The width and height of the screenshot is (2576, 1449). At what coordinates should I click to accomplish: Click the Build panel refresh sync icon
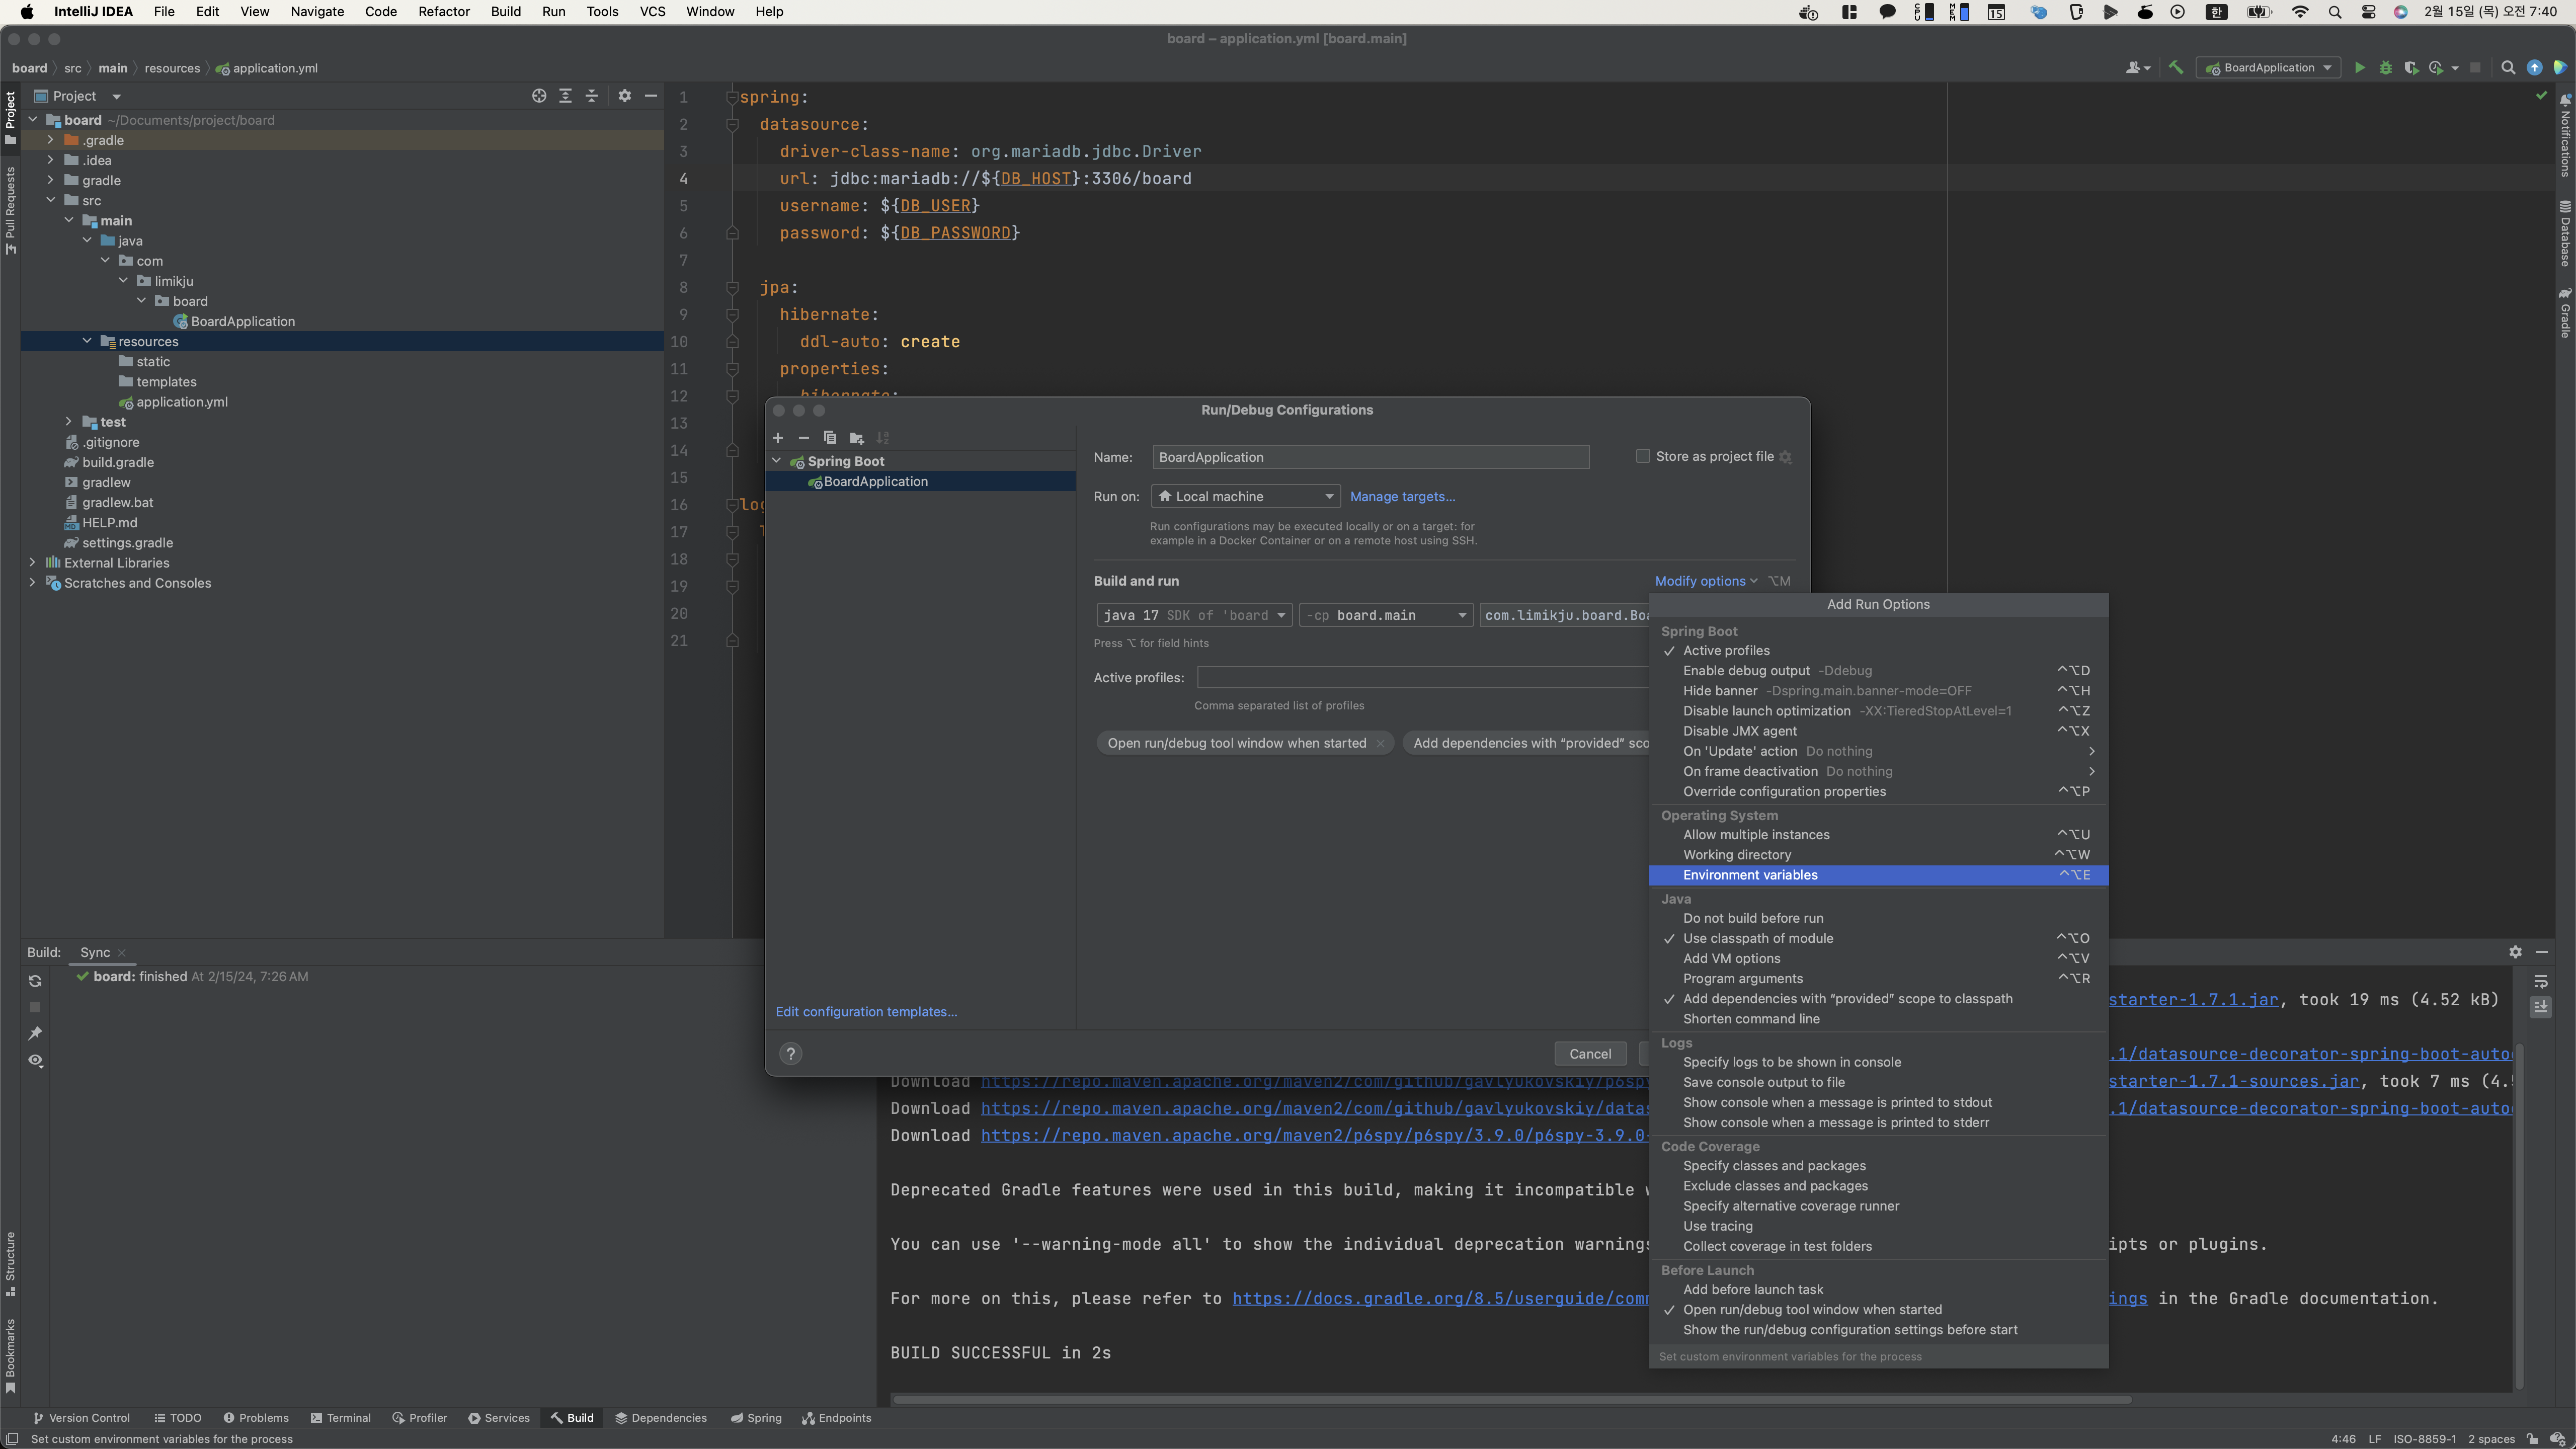[x=35, y=981]
